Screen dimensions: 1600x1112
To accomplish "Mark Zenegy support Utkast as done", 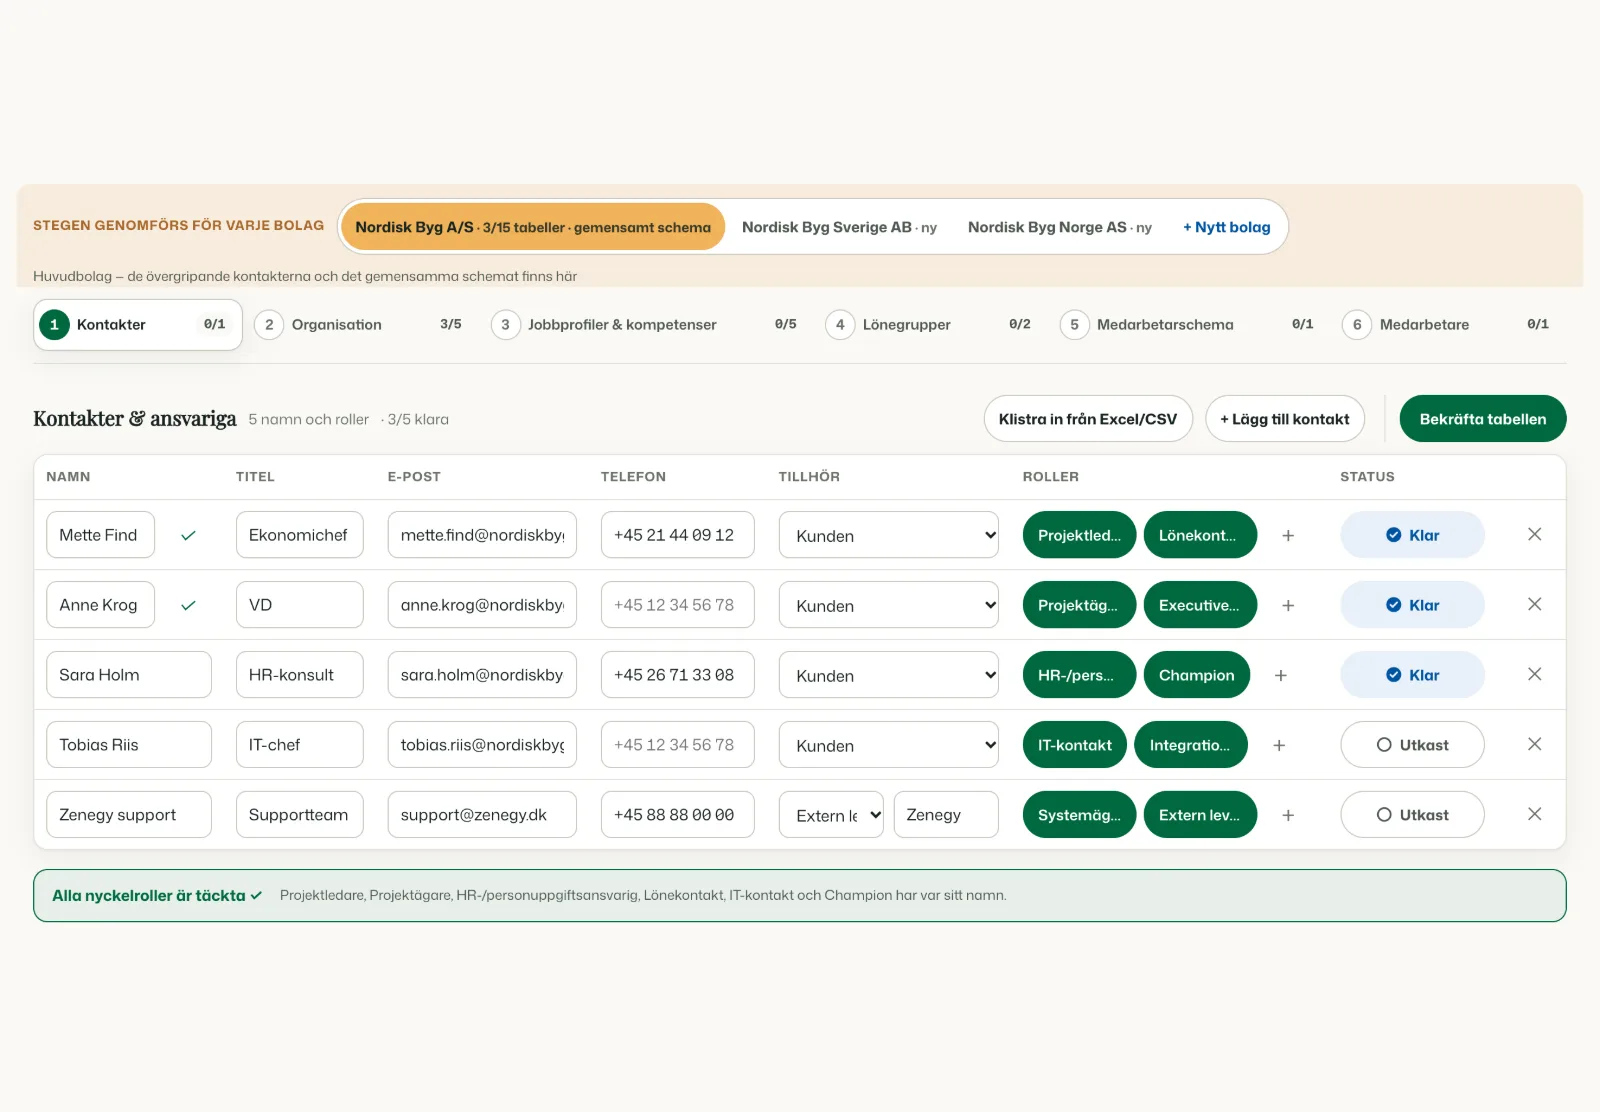I will pos(1412,815).
